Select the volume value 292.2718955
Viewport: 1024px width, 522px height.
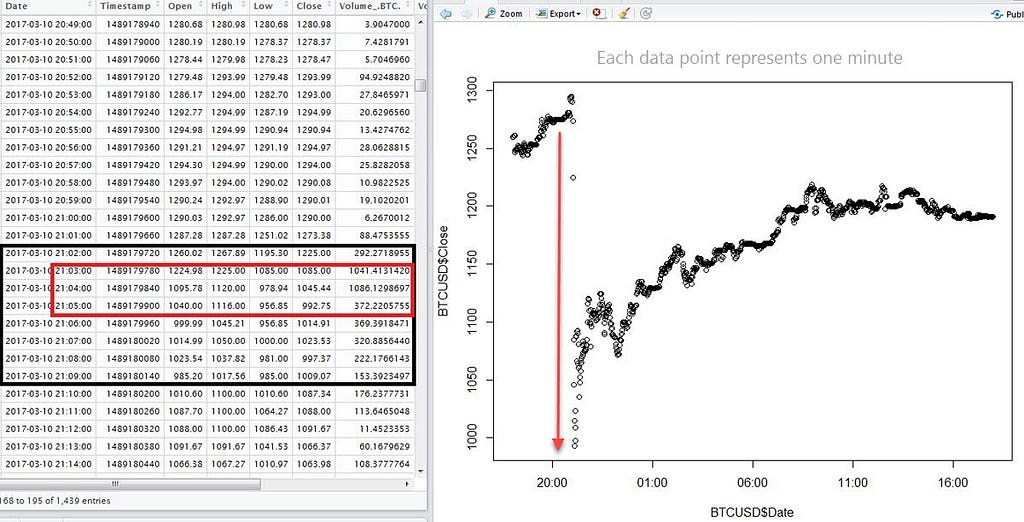[381, 253]
